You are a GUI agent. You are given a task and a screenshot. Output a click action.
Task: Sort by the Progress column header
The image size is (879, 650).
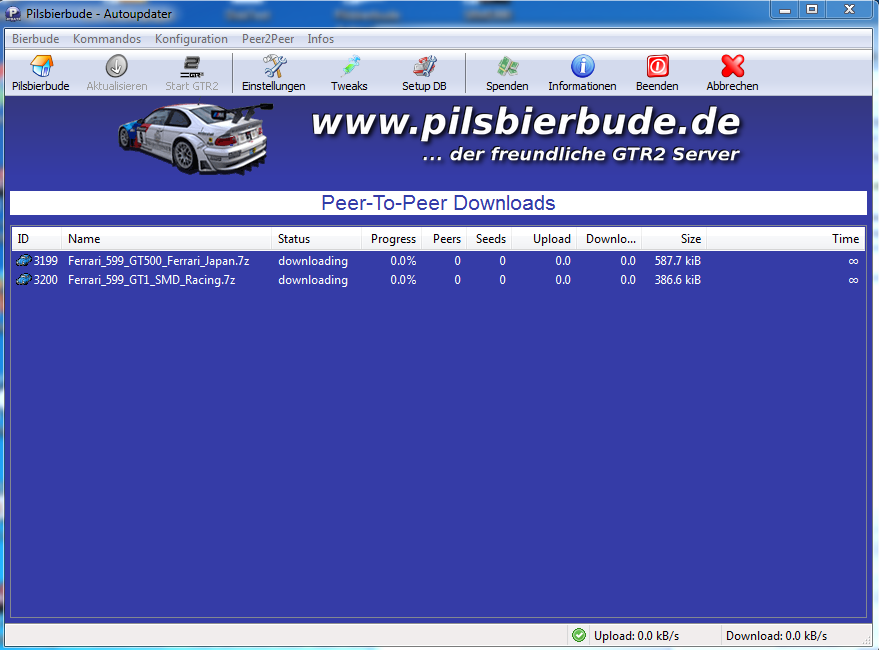point(392,239)
